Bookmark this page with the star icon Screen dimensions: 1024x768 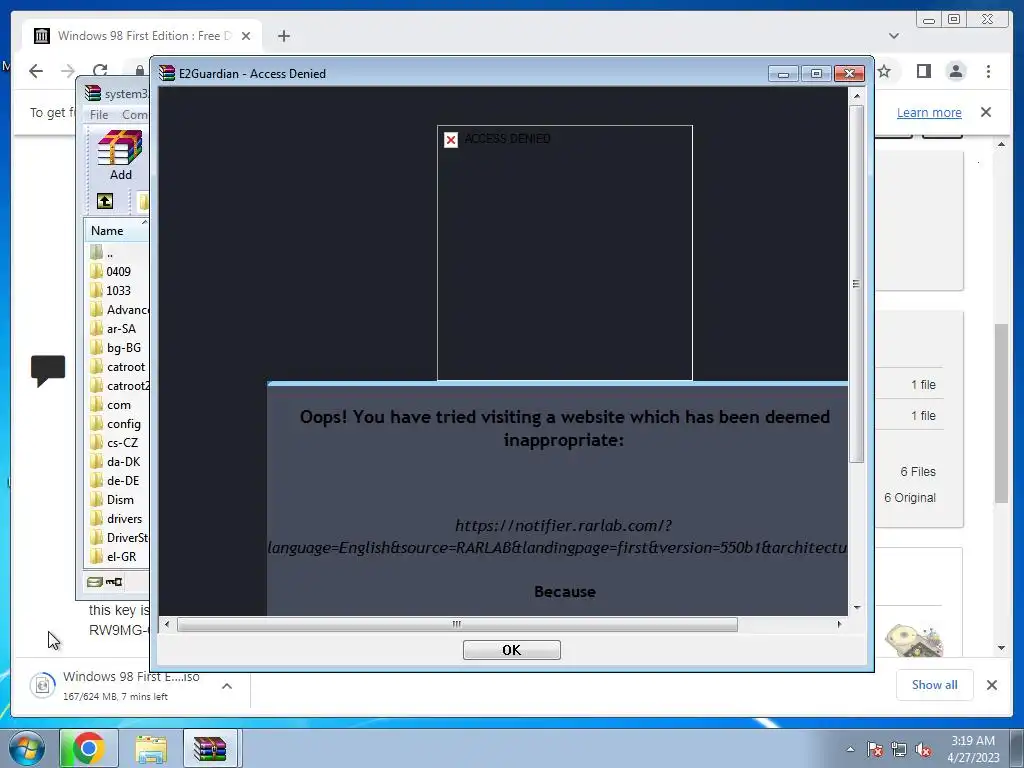884,71
